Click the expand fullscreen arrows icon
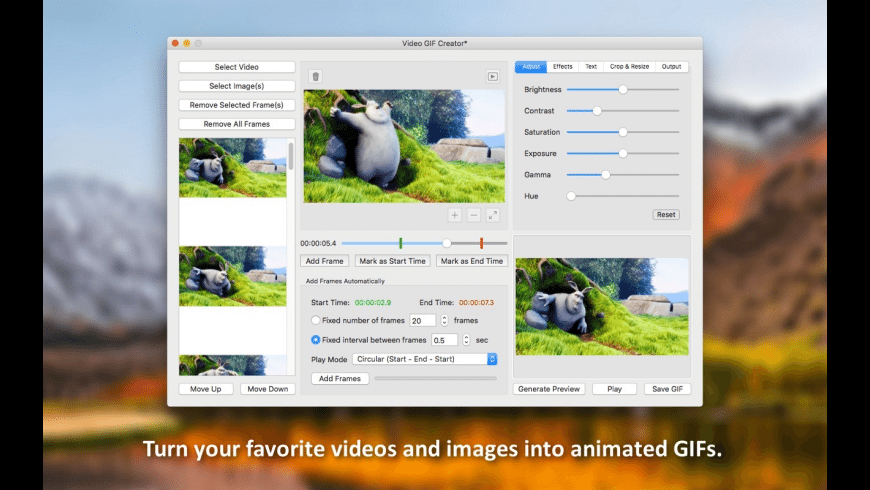Image resolution: width=870 pixels, height=490 pixels. 492,215
